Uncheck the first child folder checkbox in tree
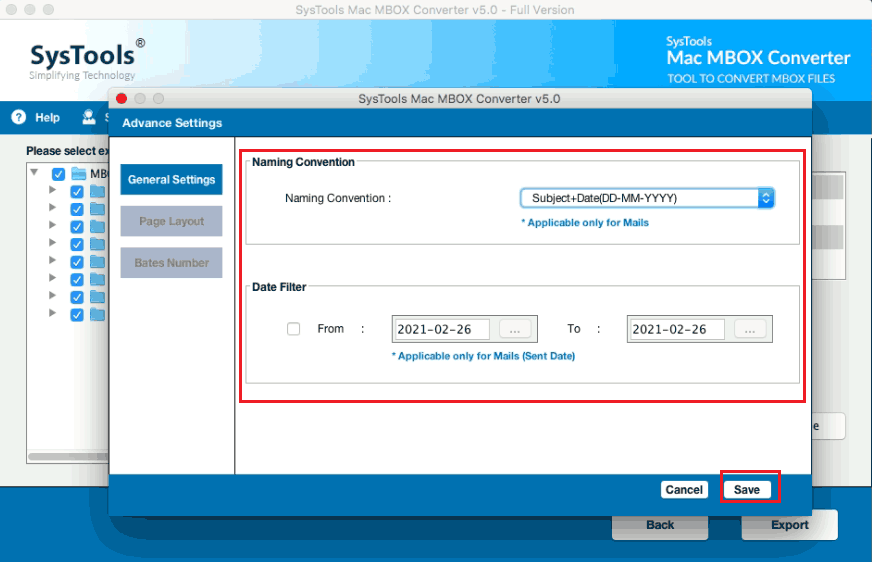The height and width of the screenshot is (562, 872). 77,192
